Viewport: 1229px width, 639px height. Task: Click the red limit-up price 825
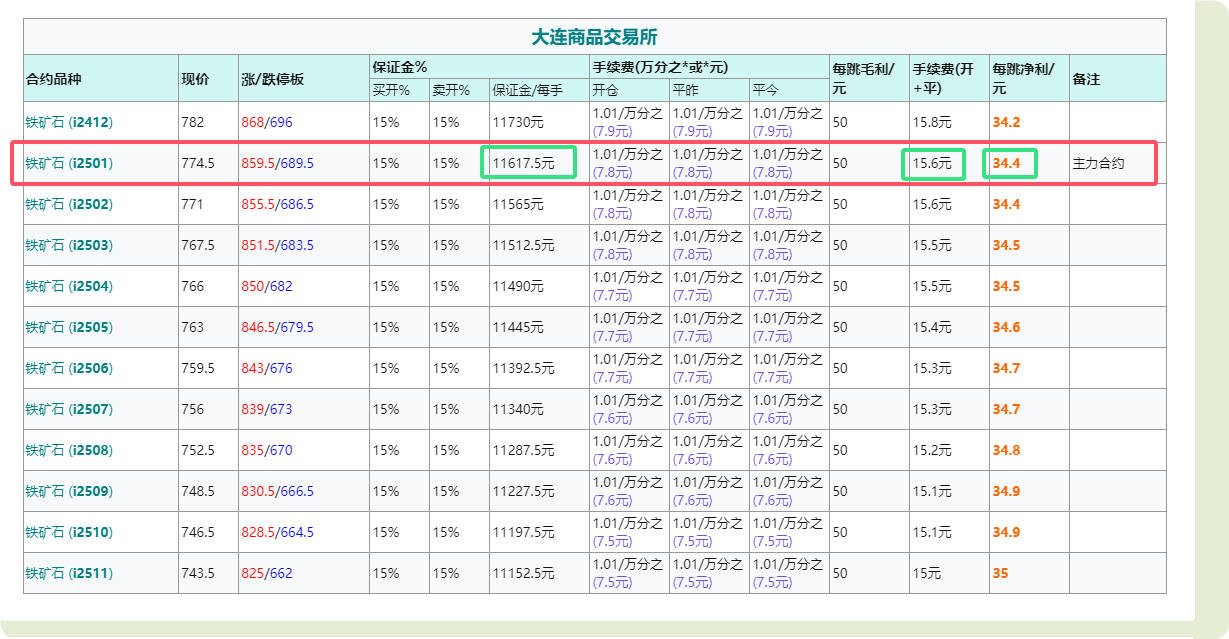(252, 573)
